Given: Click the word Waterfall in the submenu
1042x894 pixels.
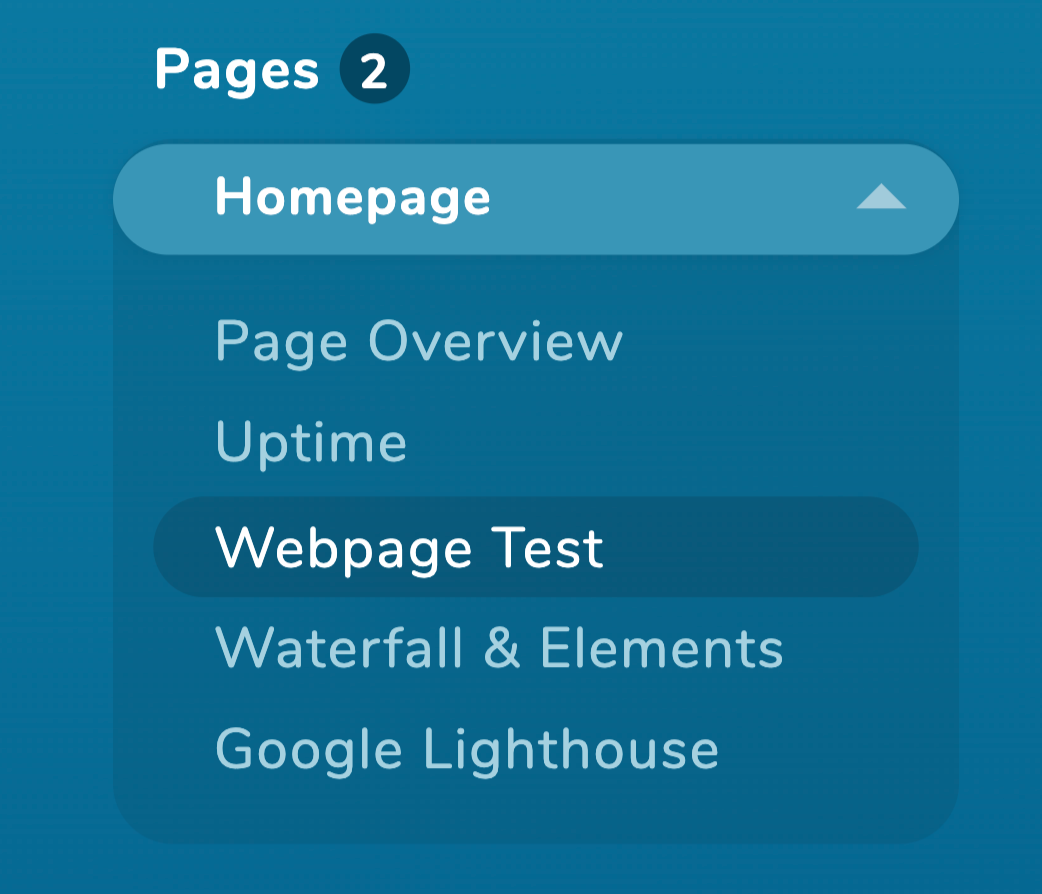Looking at the screenshot, I should (339, 648).
